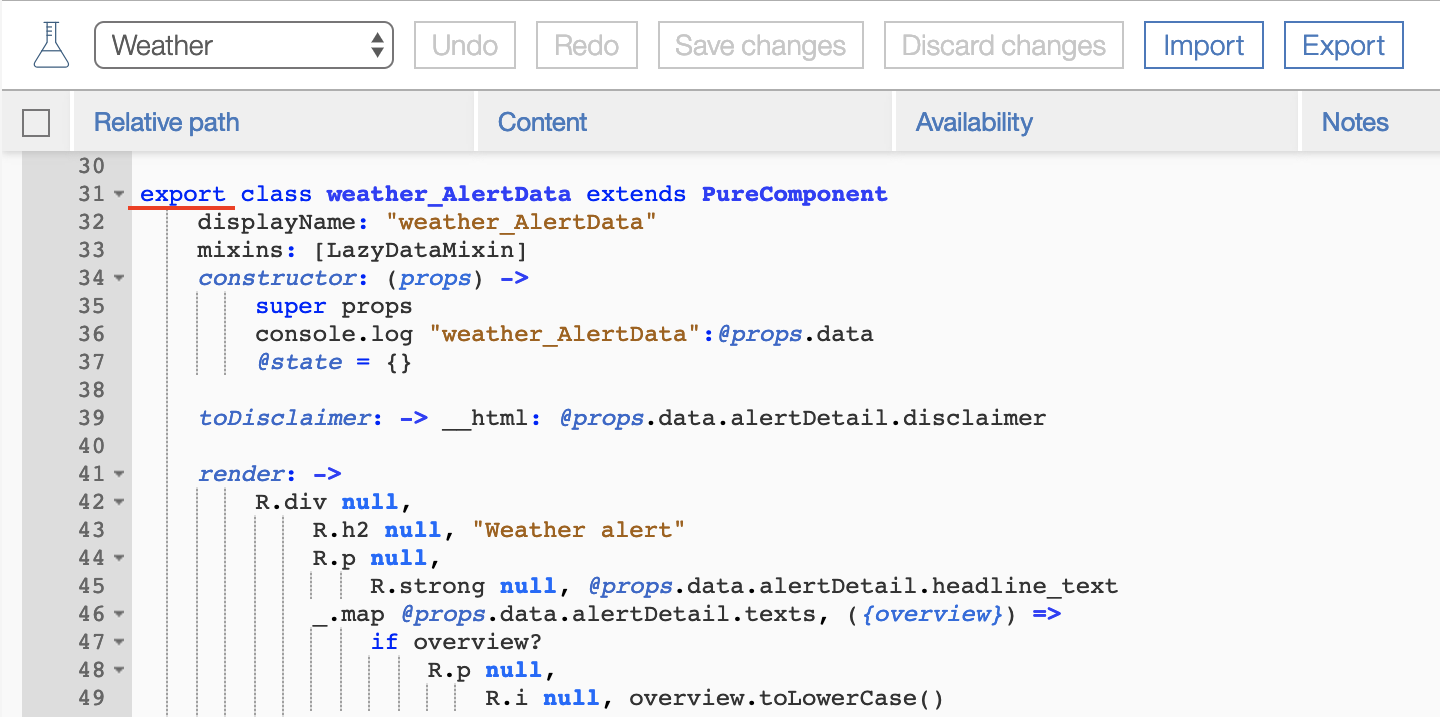Image resolution: width=1440 pixels, height=717 pixels.
Task: Click the flask logo icon
Action: coord(50,46)
